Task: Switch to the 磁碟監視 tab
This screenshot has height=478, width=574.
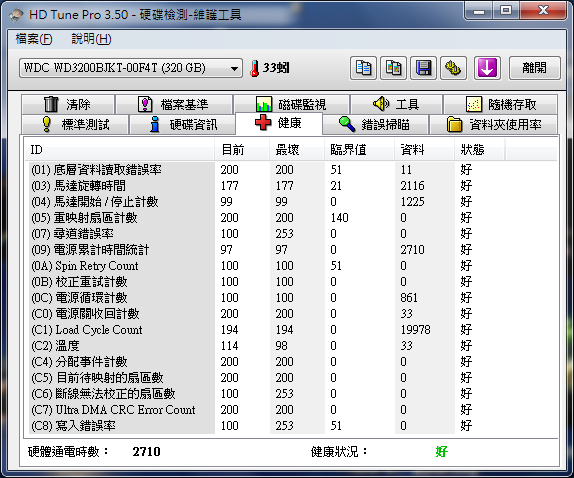Action: coord(291,105)
